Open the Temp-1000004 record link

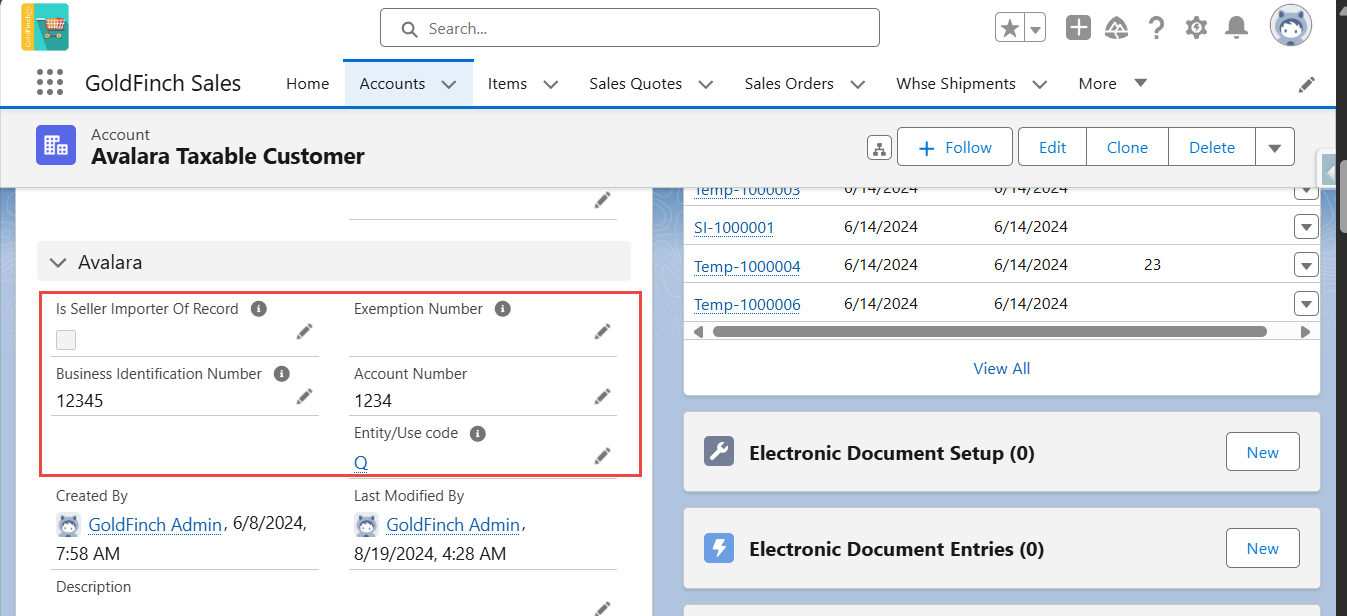[747, 266]
